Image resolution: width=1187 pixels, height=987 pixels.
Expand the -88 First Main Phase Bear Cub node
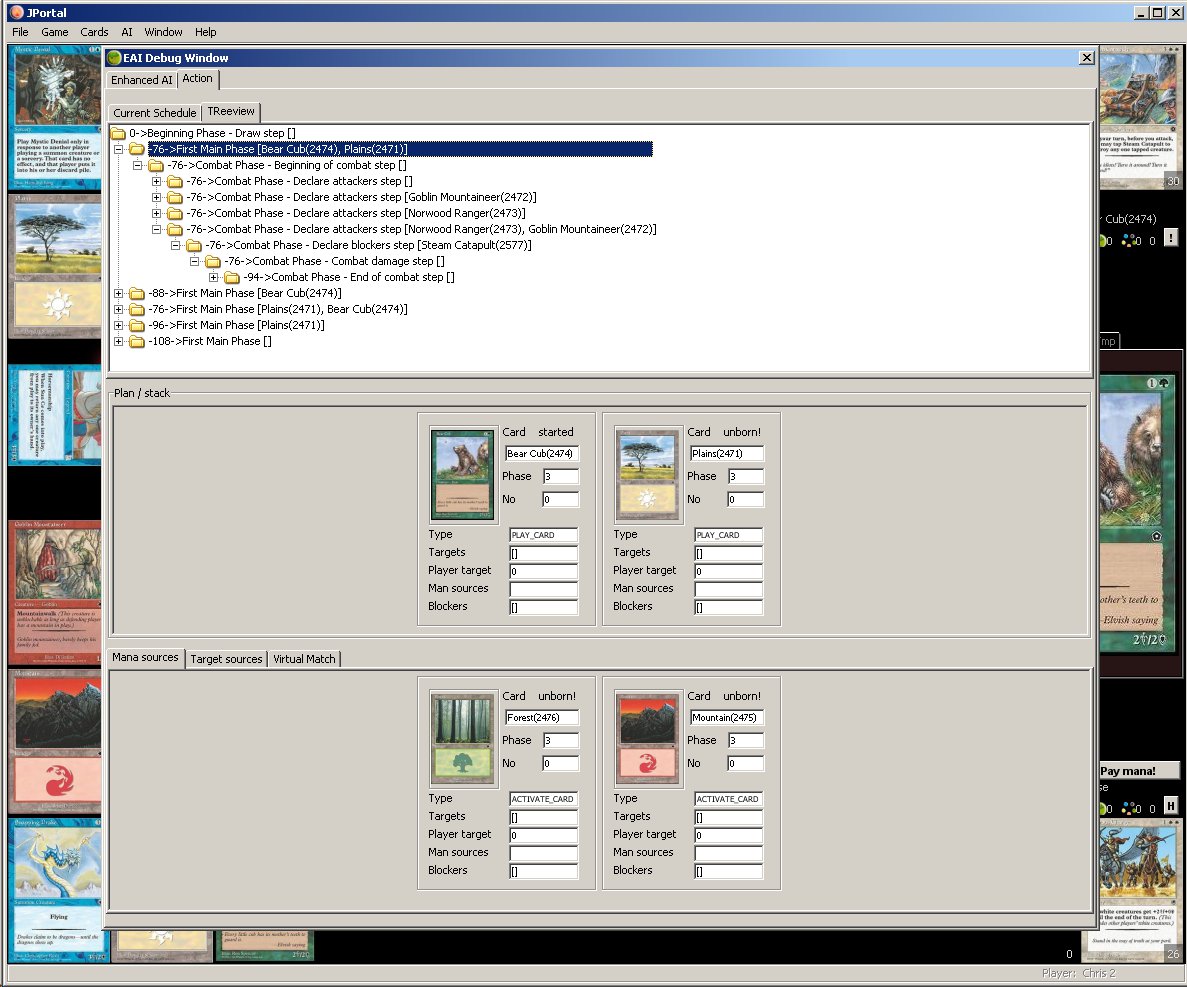tap(119, 293)
